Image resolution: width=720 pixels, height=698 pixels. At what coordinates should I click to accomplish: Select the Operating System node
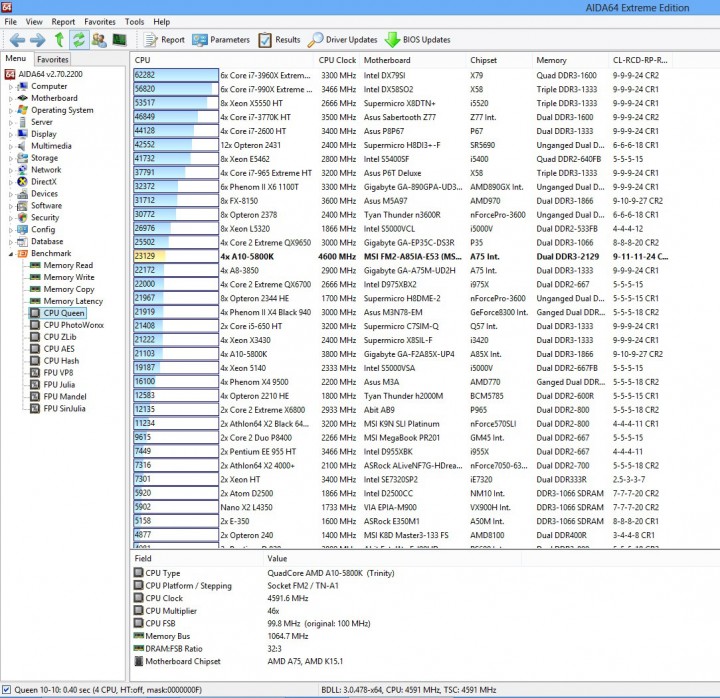[56, 110]
